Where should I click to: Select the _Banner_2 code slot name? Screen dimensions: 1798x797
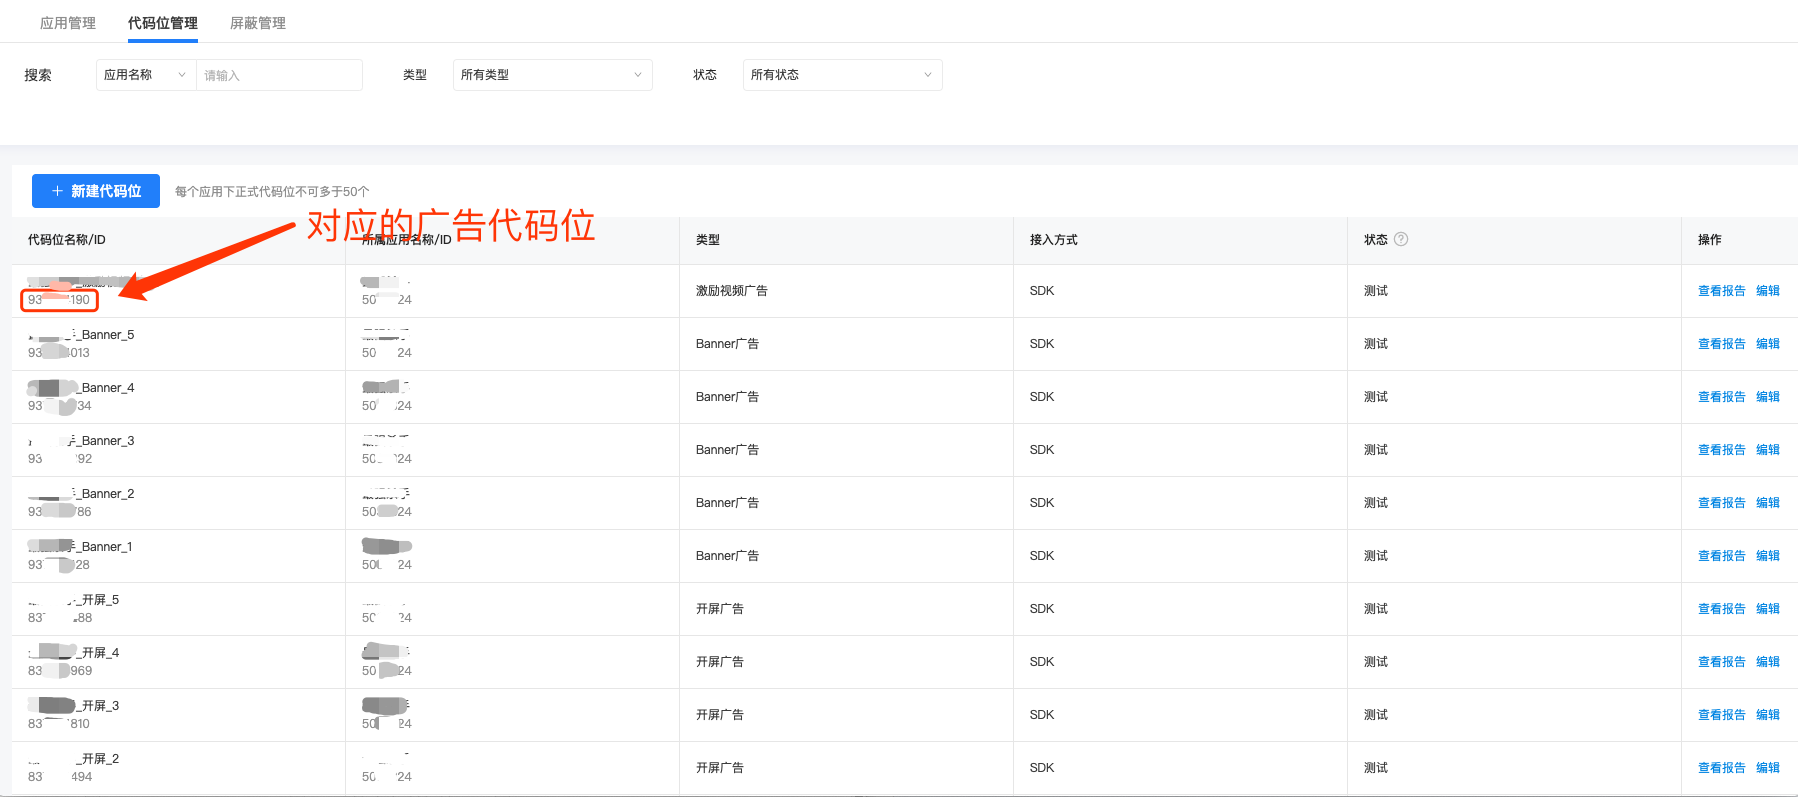coord(81,494)
